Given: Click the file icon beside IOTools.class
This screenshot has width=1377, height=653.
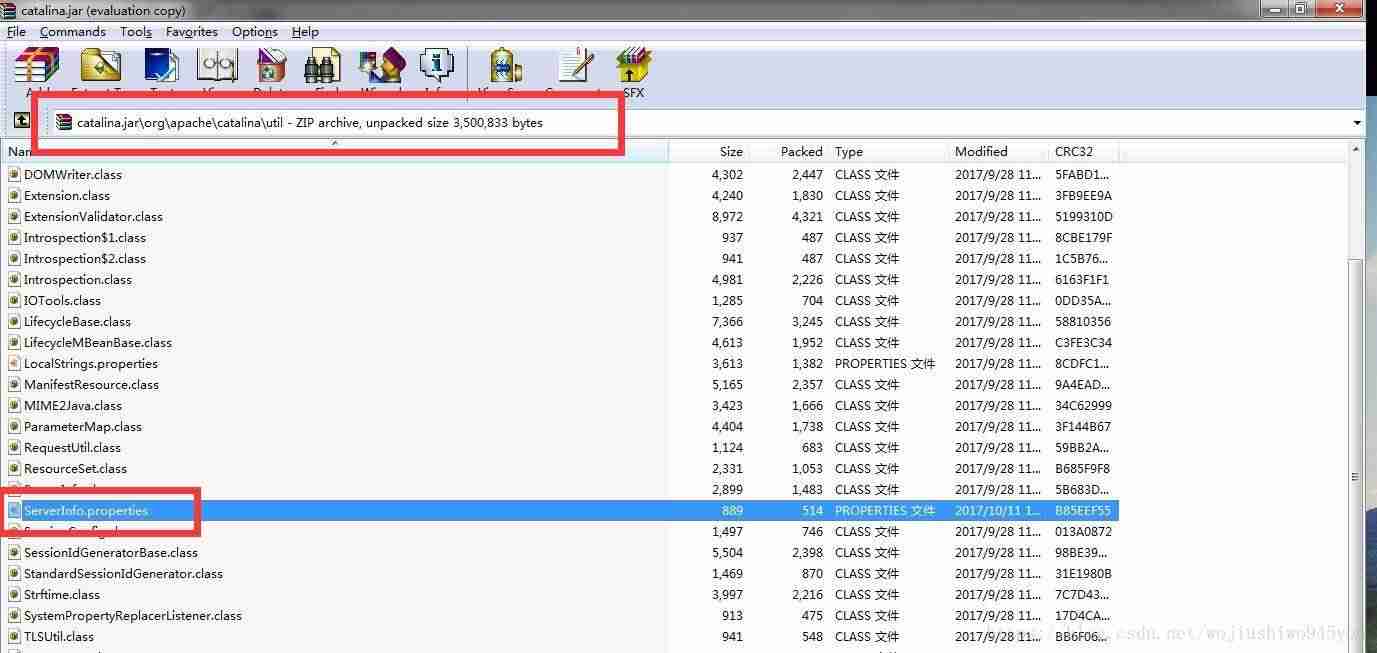Looking at the screenshot, I should [14, 300].
